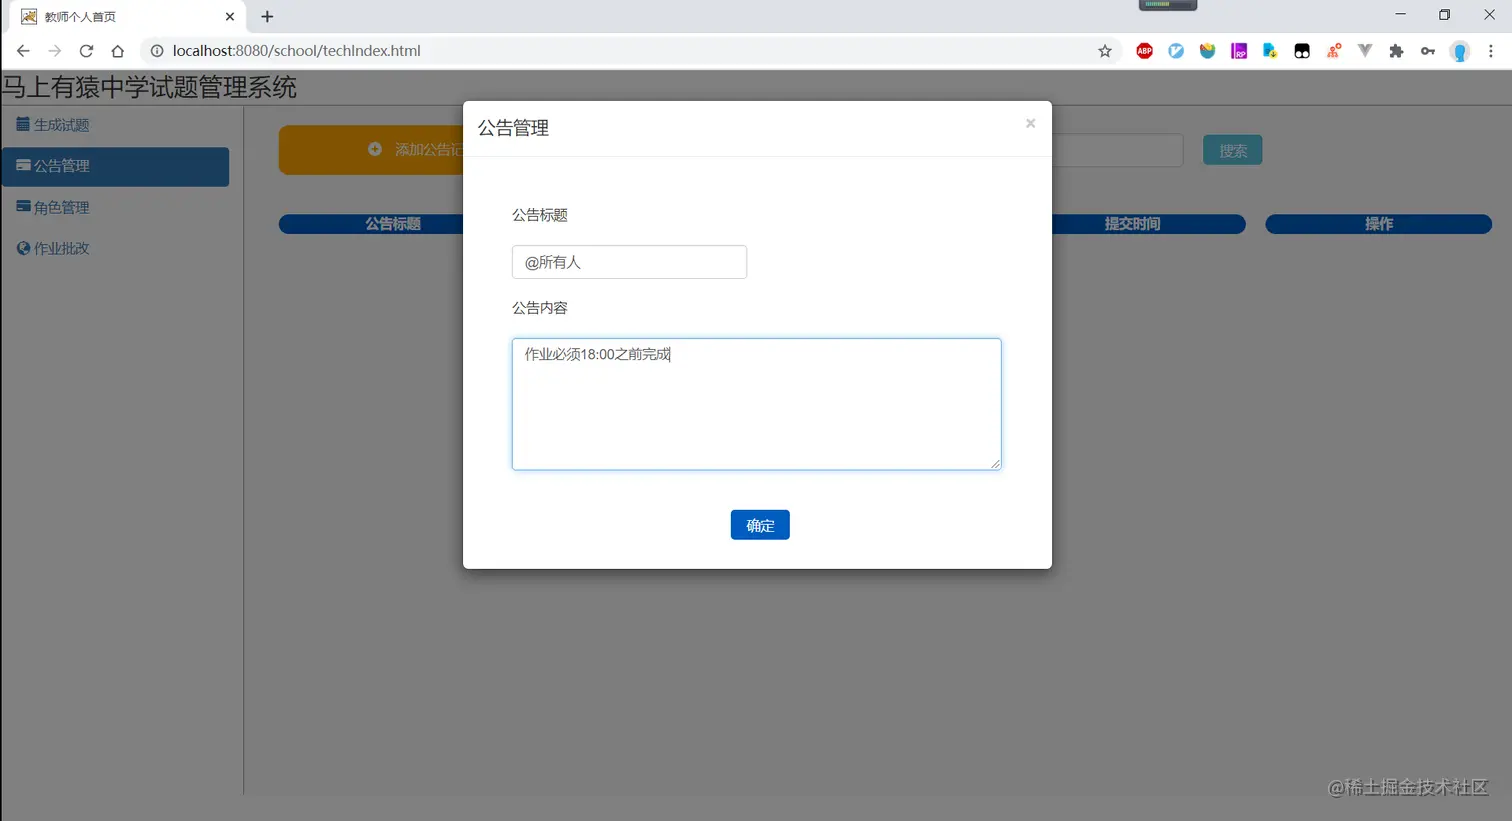This screenshot has height=821, width=1512.
Task: Click the 公告内容 label in the dialog
Action: click(540, 308)
